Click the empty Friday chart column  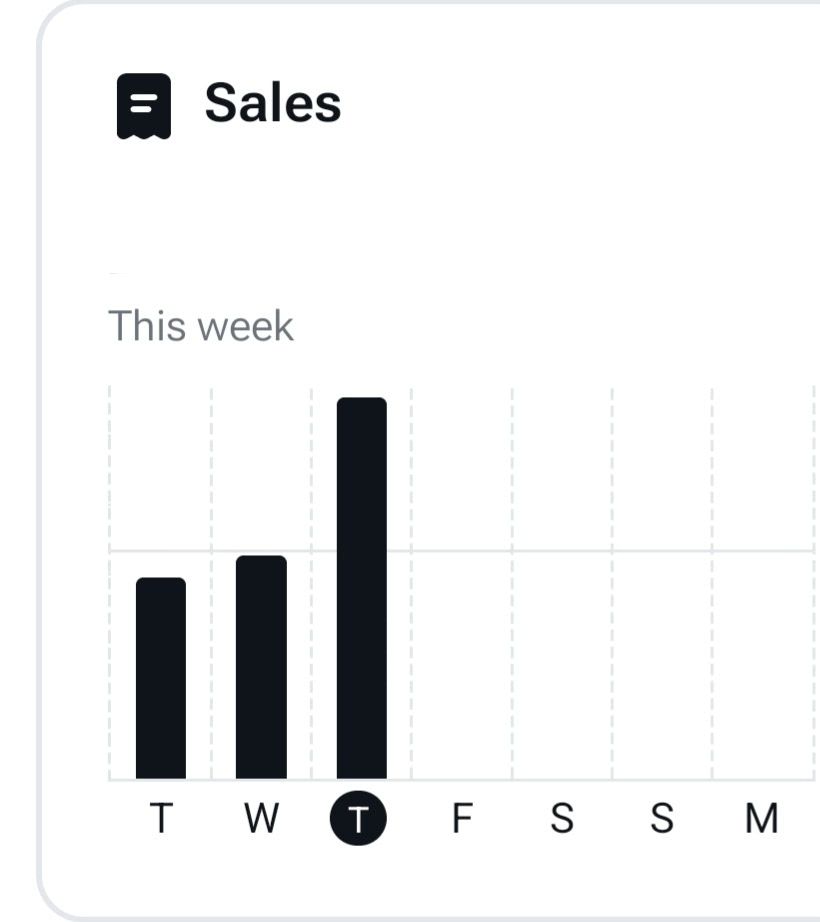coord(462,583)
